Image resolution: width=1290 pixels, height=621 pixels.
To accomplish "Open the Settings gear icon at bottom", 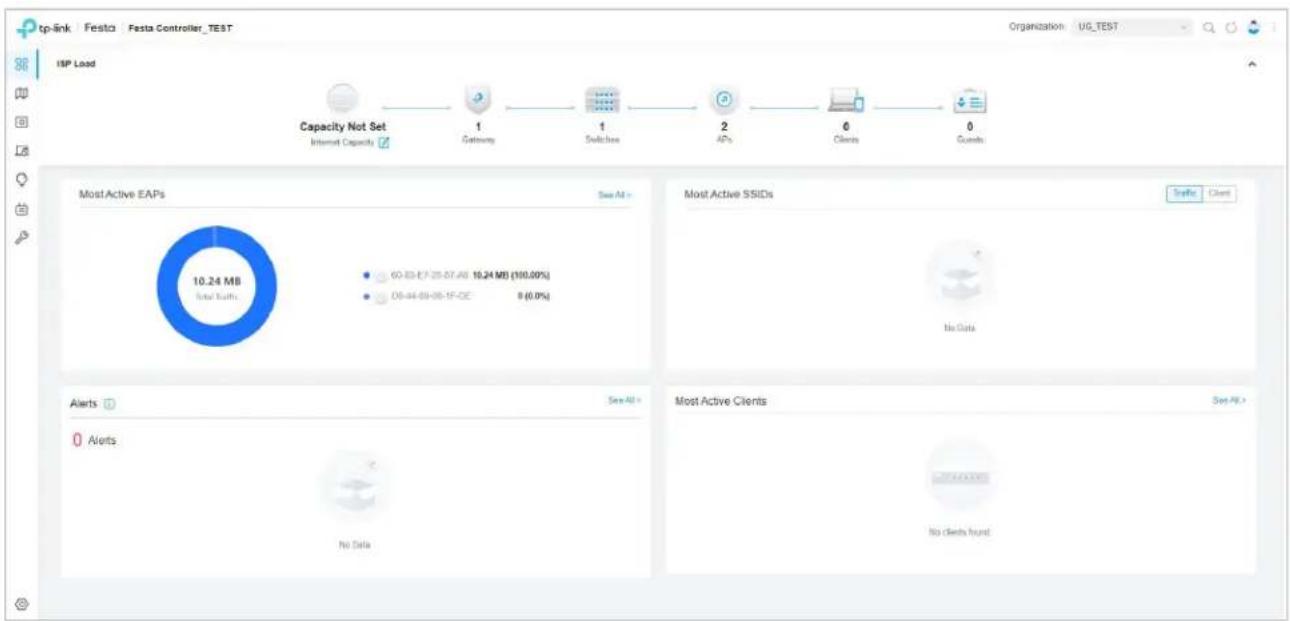I will click(20, 603).
